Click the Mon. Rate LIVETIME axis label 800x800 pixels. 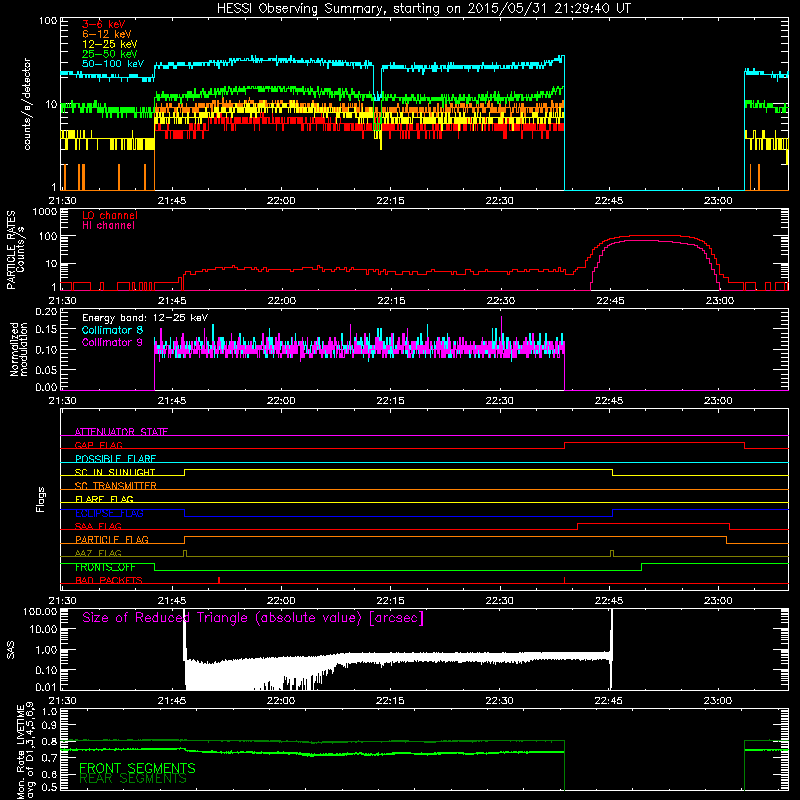[26, 752]
